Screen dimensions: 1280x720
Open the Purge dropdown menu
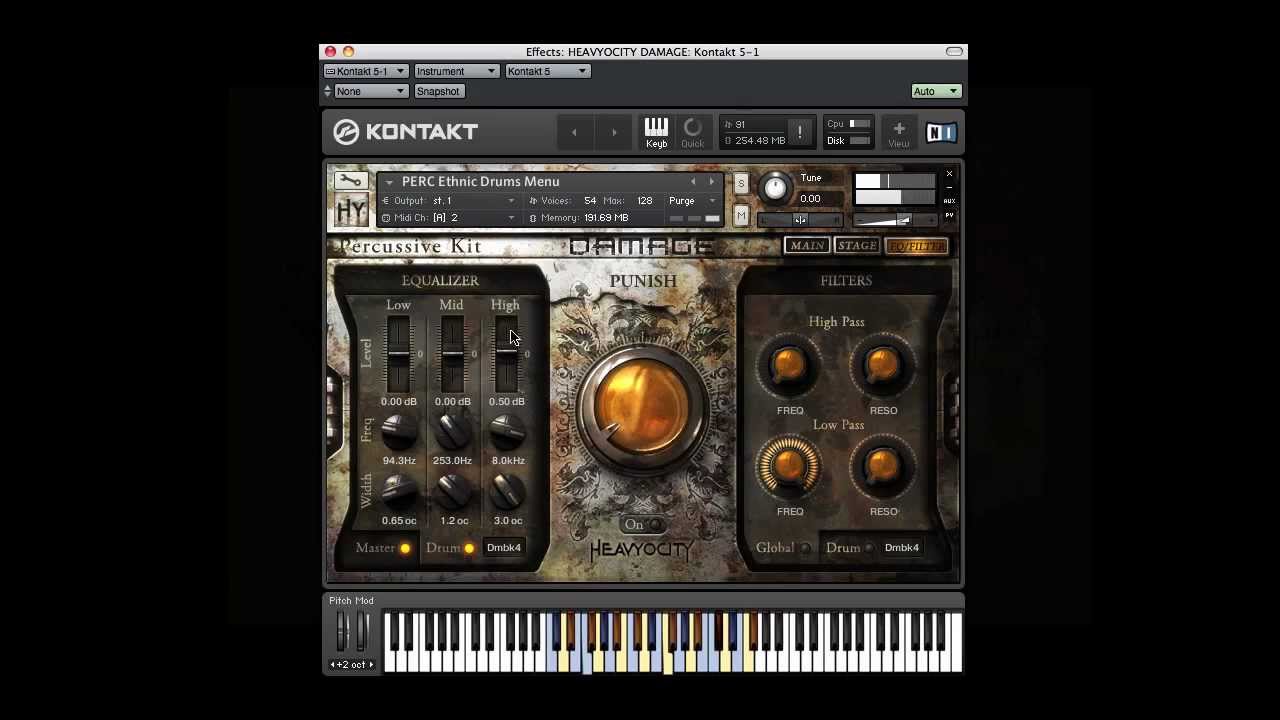coord(692,200)
